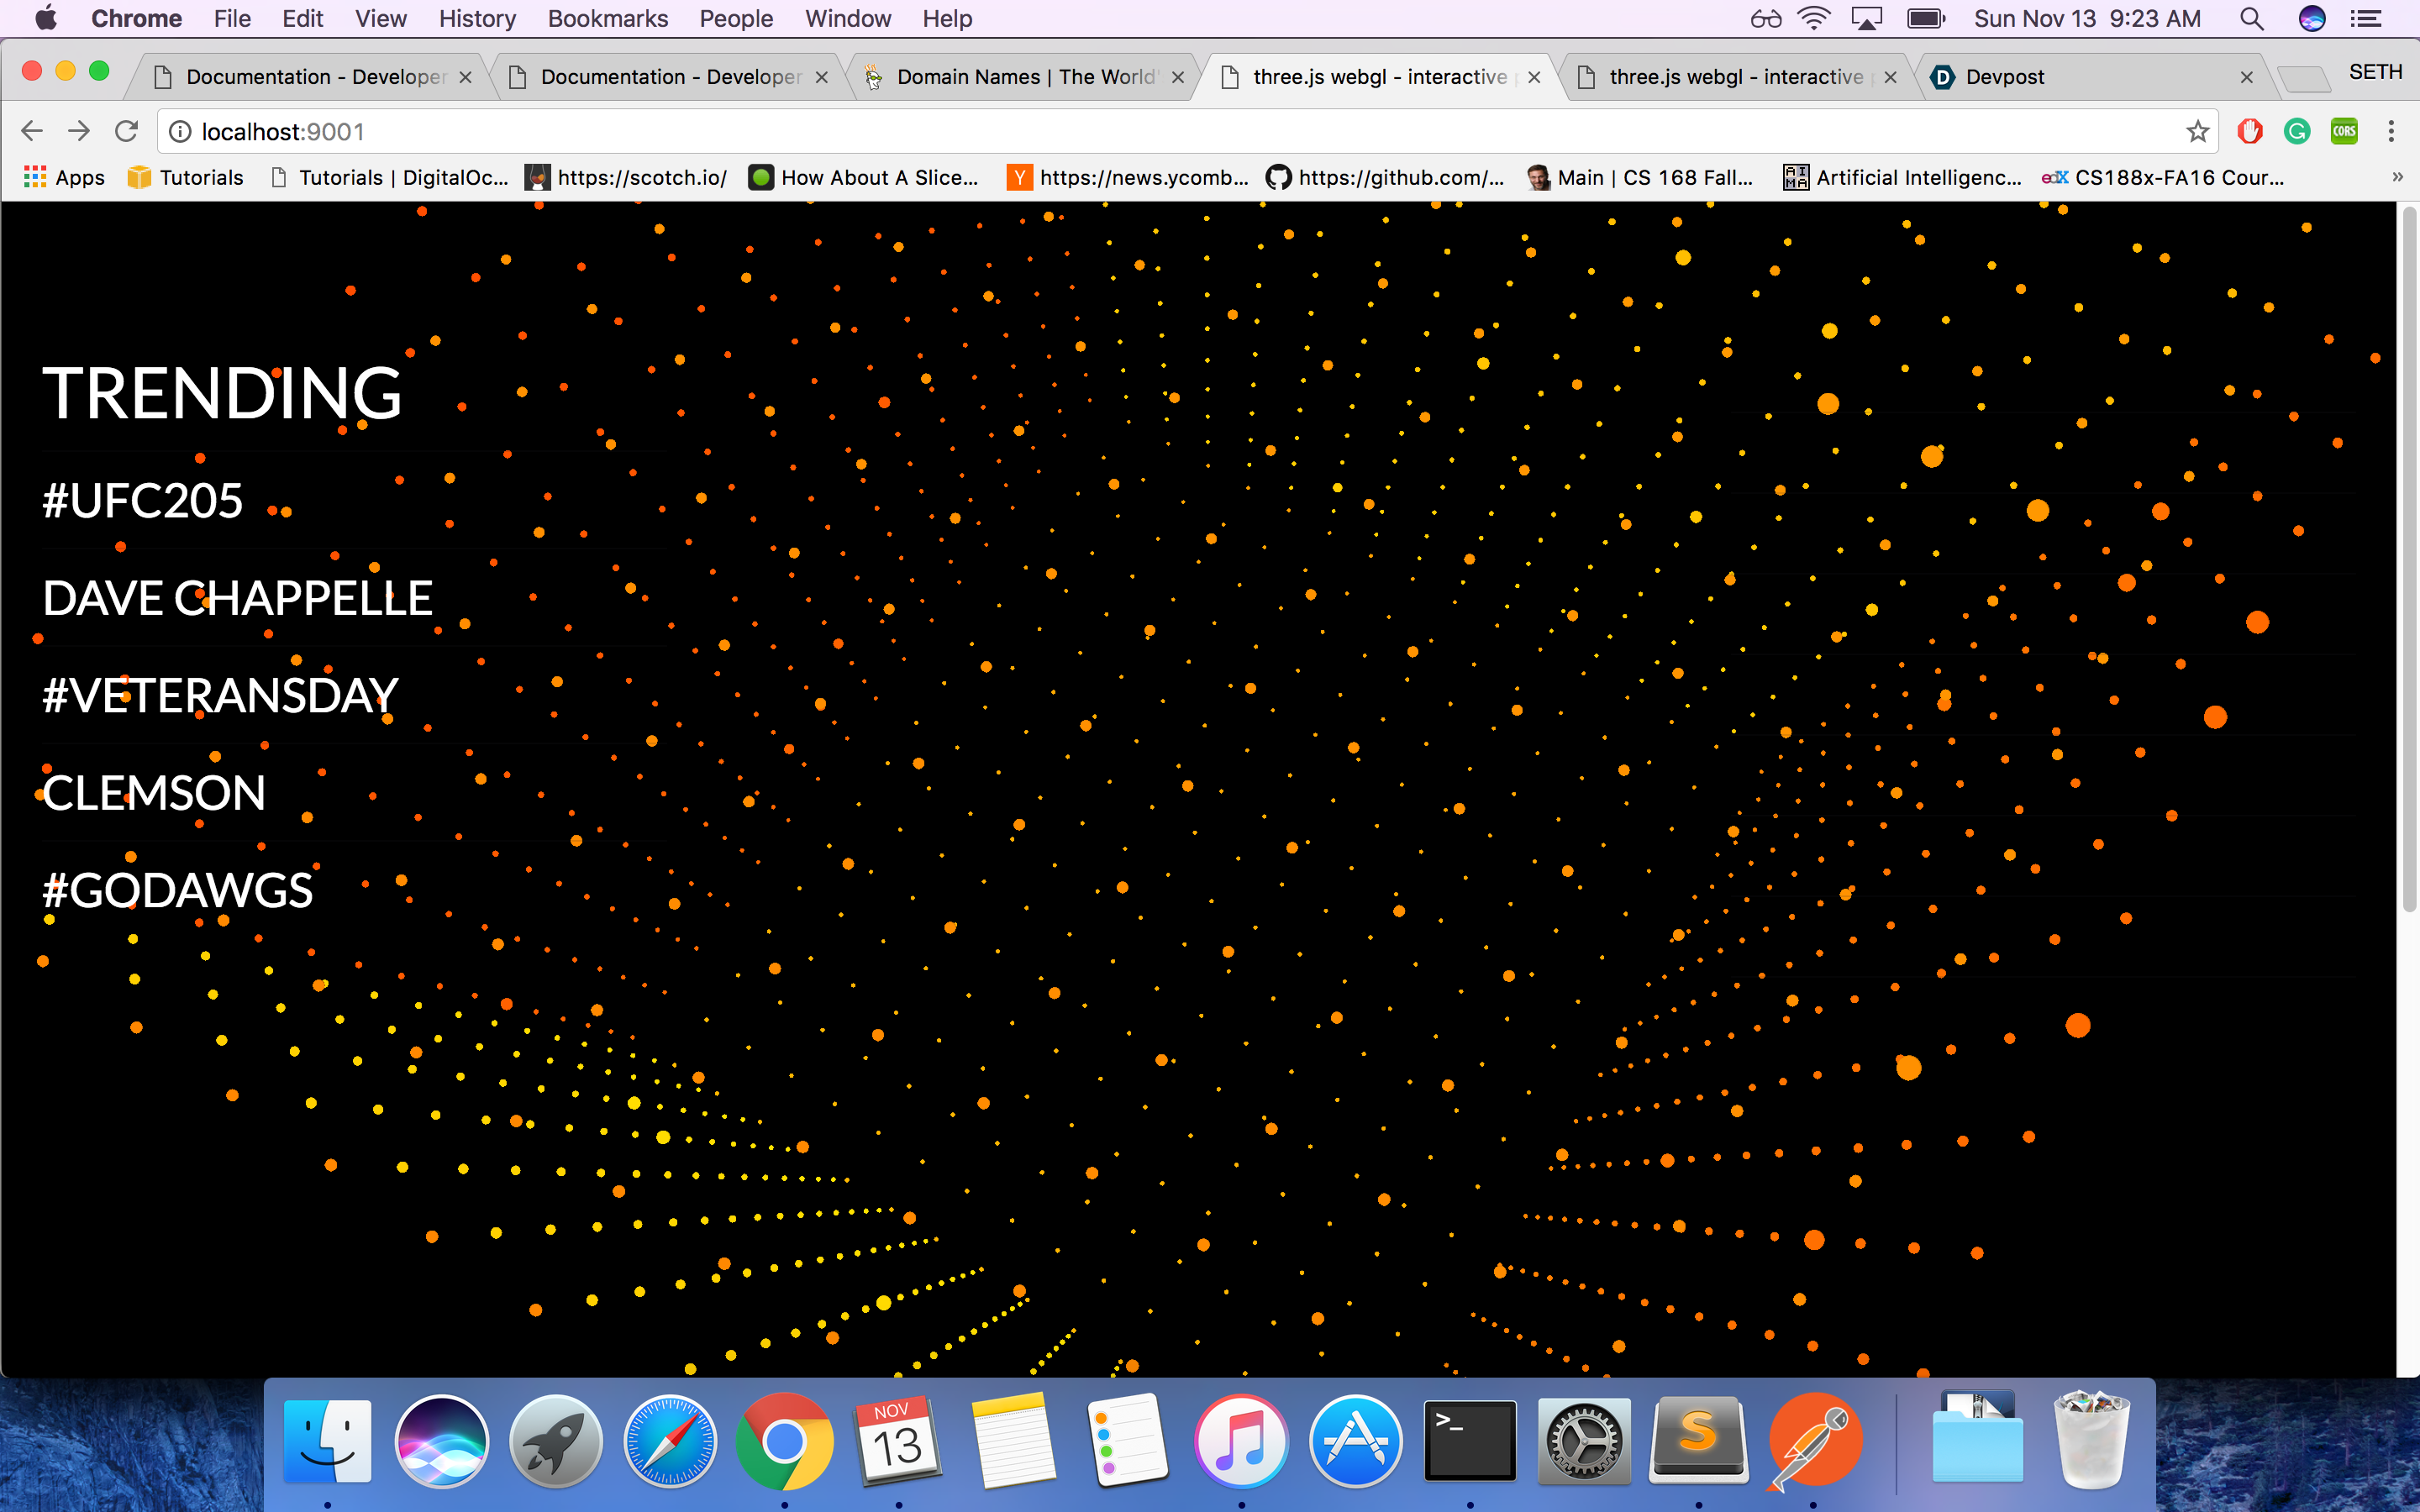Open the Chrome three-dot menu
This screenshot has height=1512, width=2420.
click(2391, 131)
